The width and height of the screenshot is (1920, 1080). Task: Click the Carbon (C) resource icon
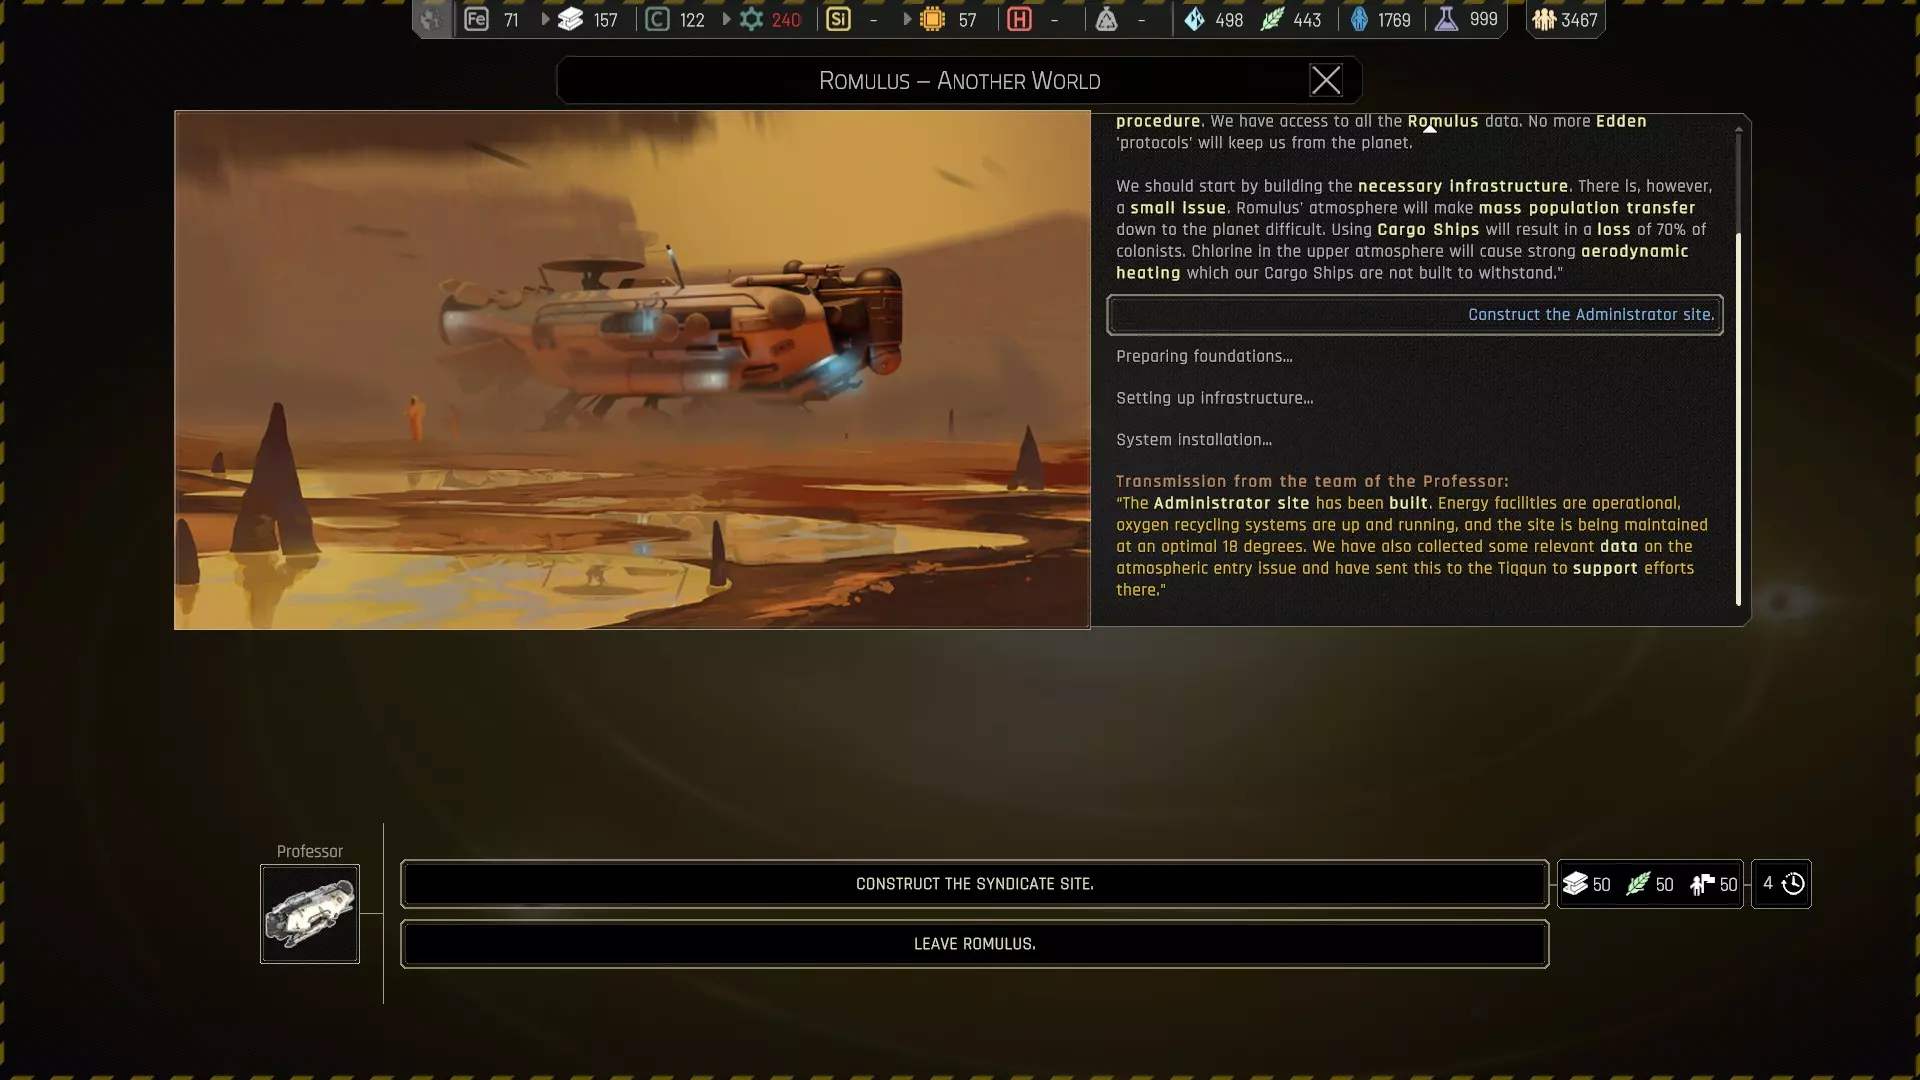coord(657,19)
